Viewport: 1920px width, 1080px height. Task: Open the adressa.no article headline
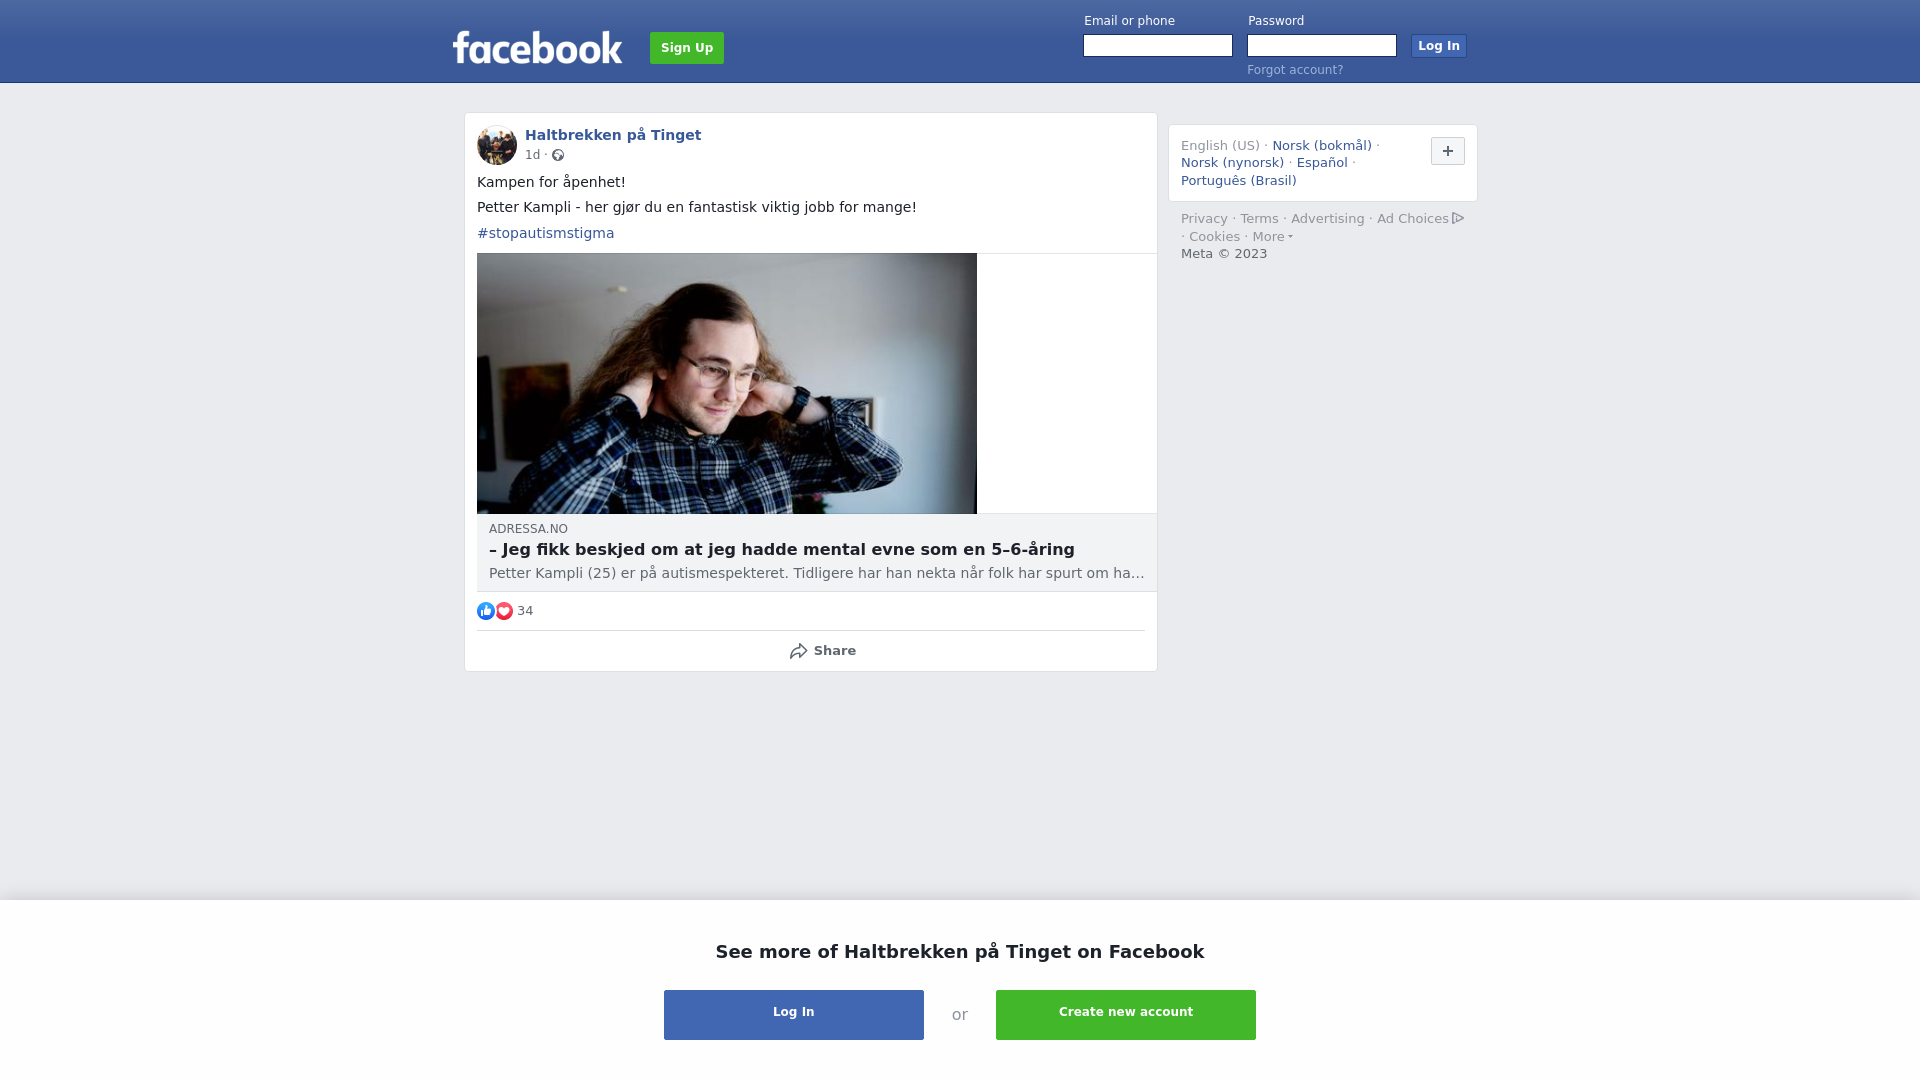click(x=782, y=550)
